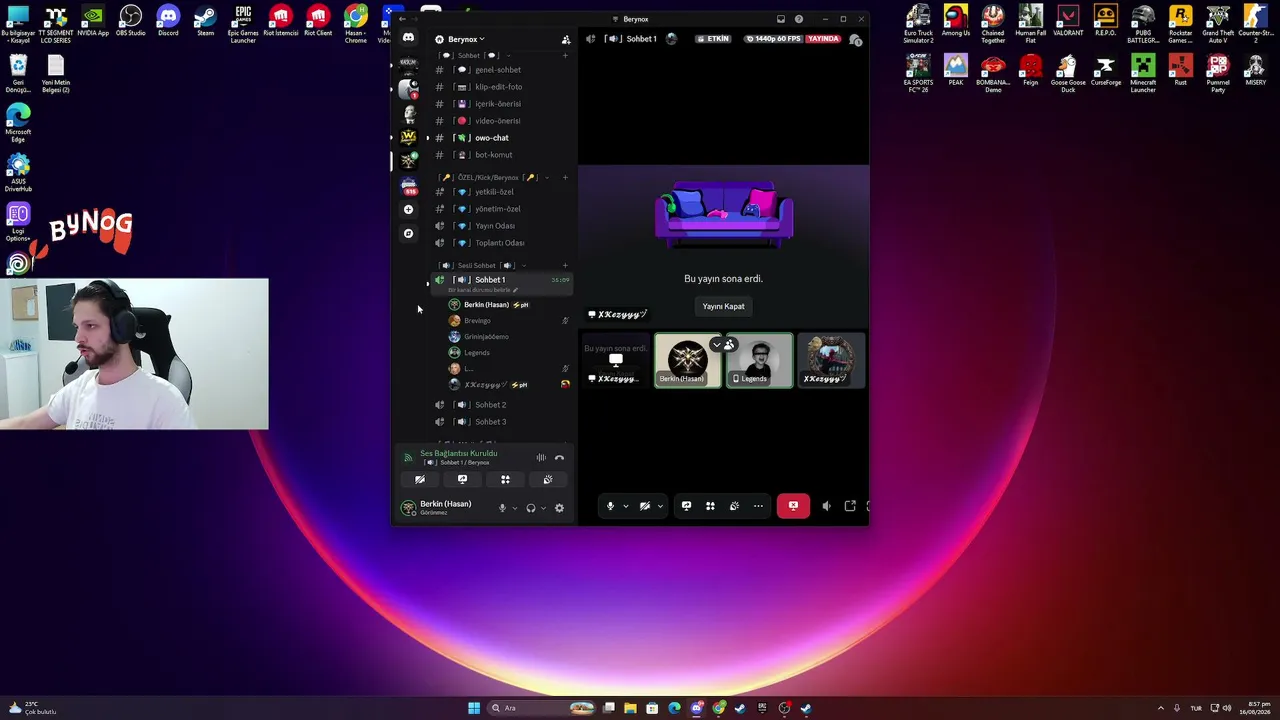
Task: Open microphone options arrow in call bar
Action: (625, 506)
